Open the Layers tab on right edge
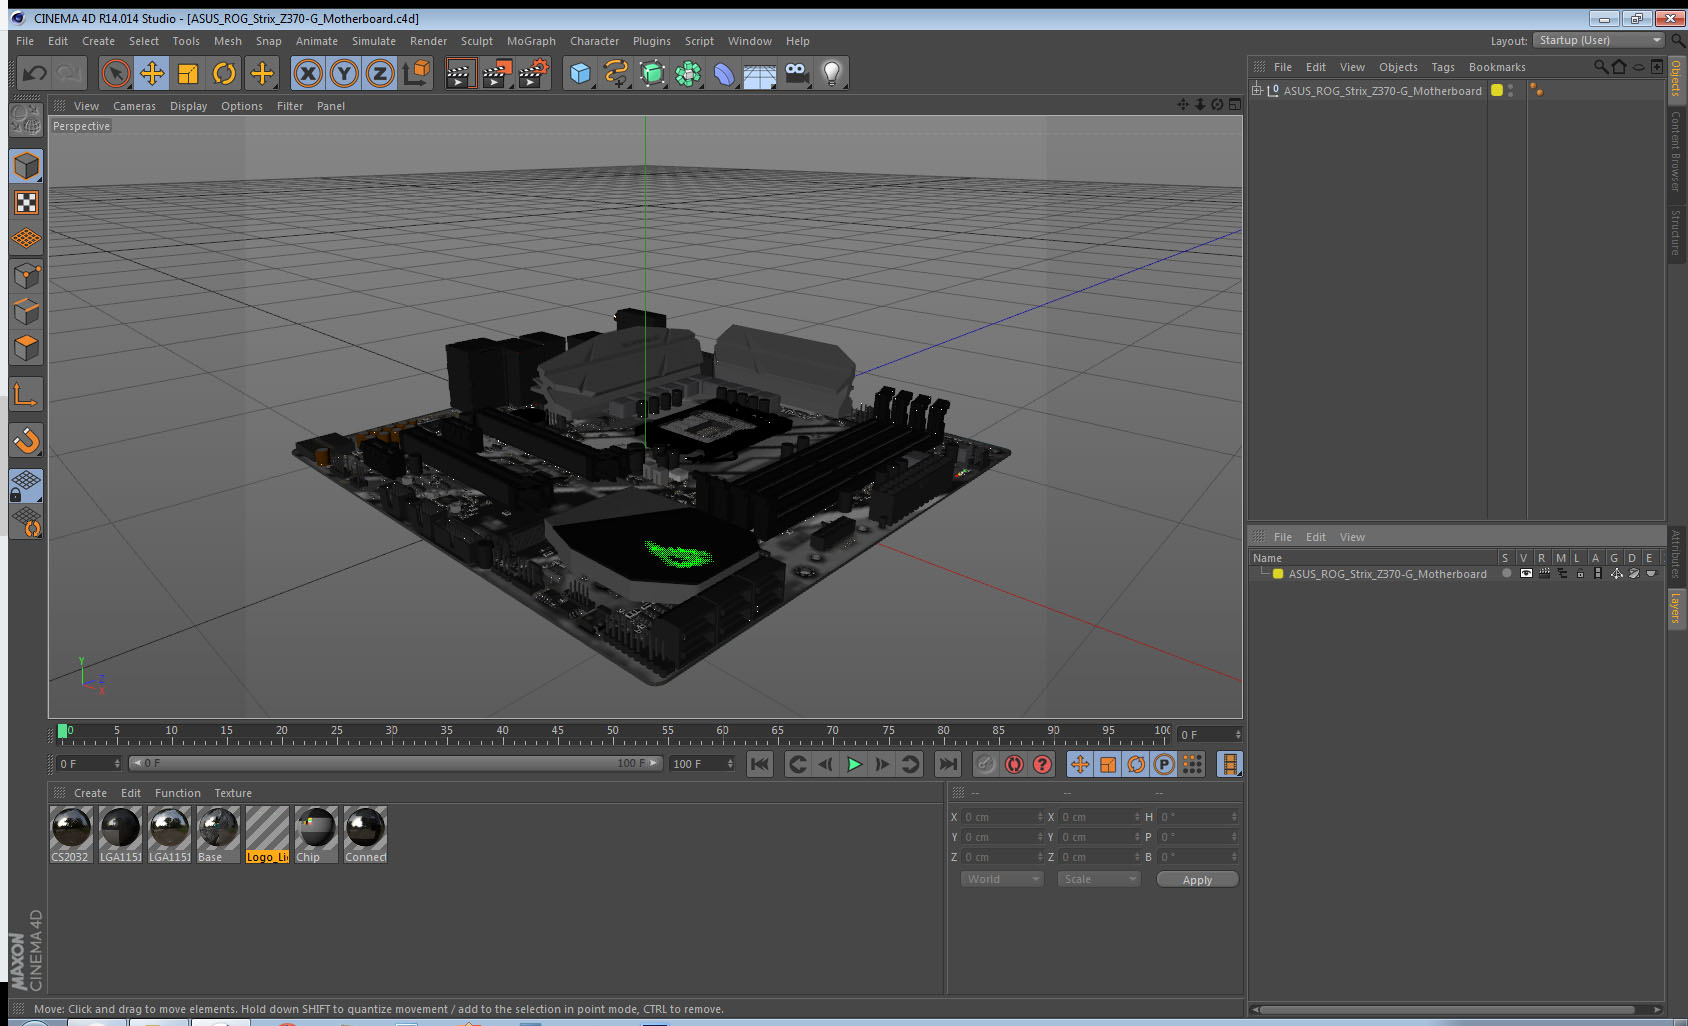The image size is (1688, 1026). point(1675,607)
